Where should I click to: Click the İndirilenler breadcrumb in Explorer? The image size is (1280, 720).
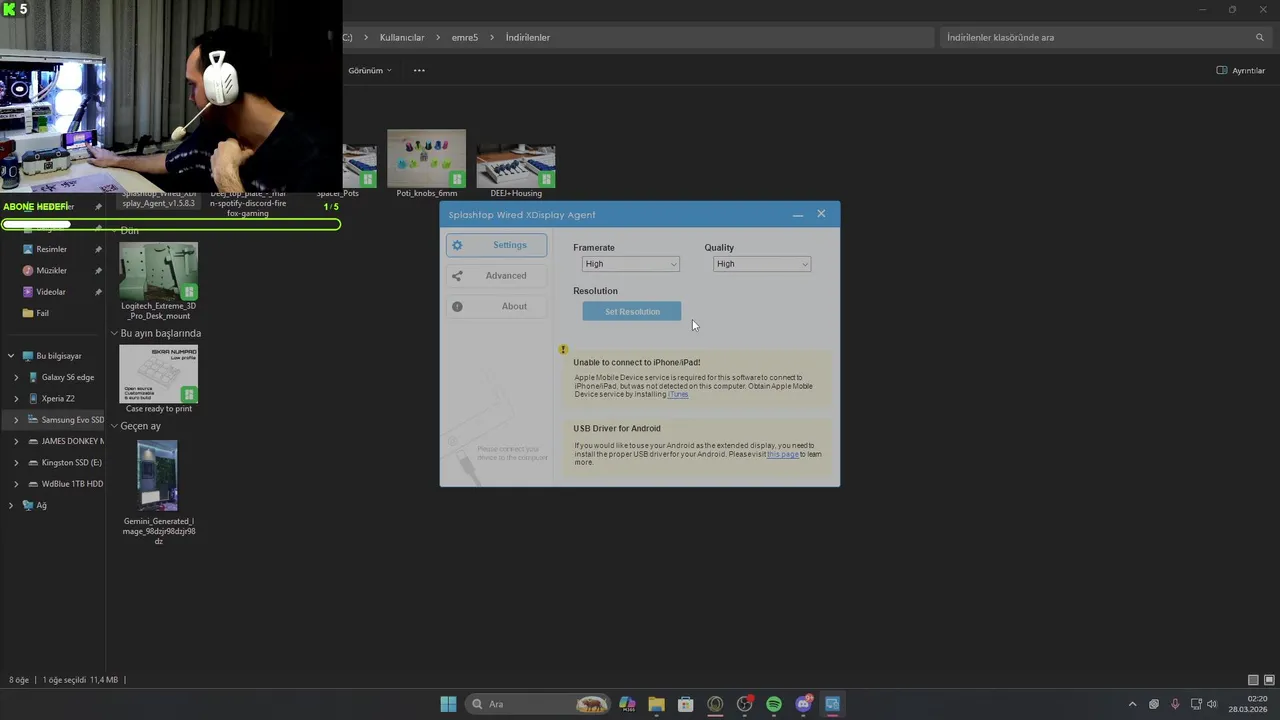pyautogui.click(x=528, y=37)
